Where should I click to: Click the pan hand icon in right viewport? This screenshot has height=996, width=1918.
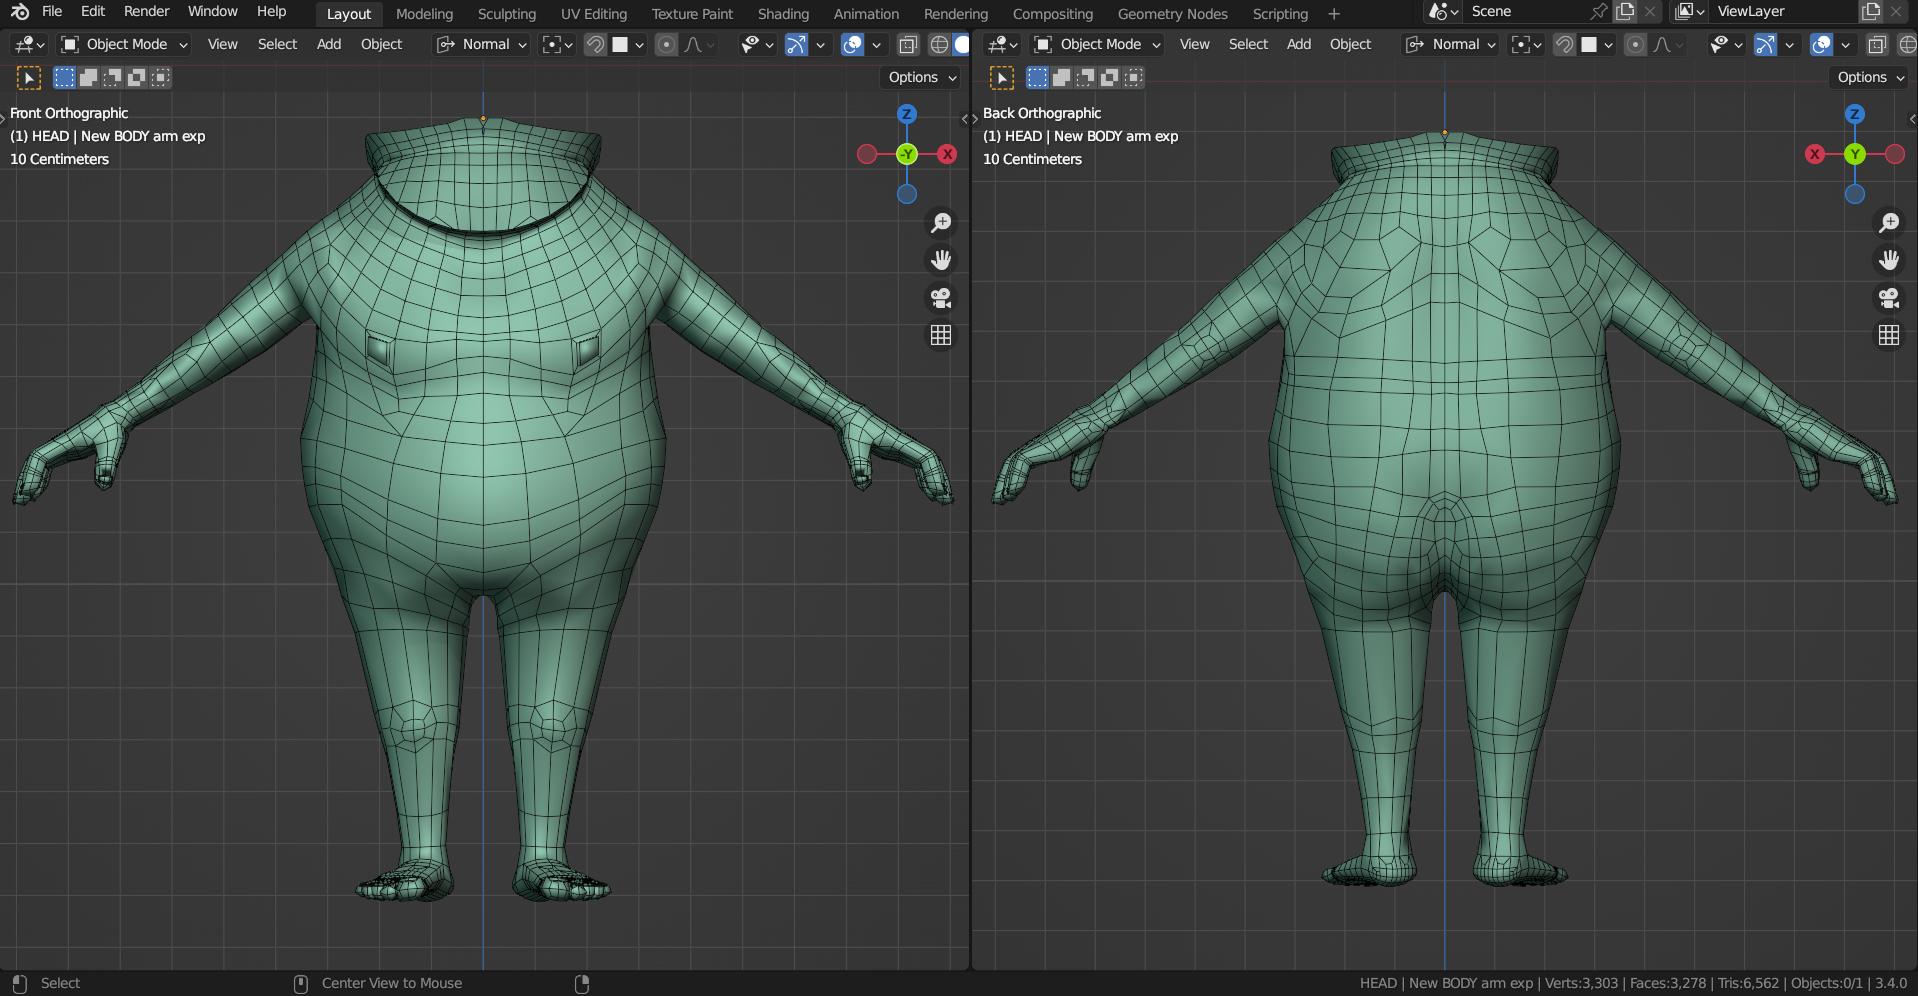(x=1889, y=260)
